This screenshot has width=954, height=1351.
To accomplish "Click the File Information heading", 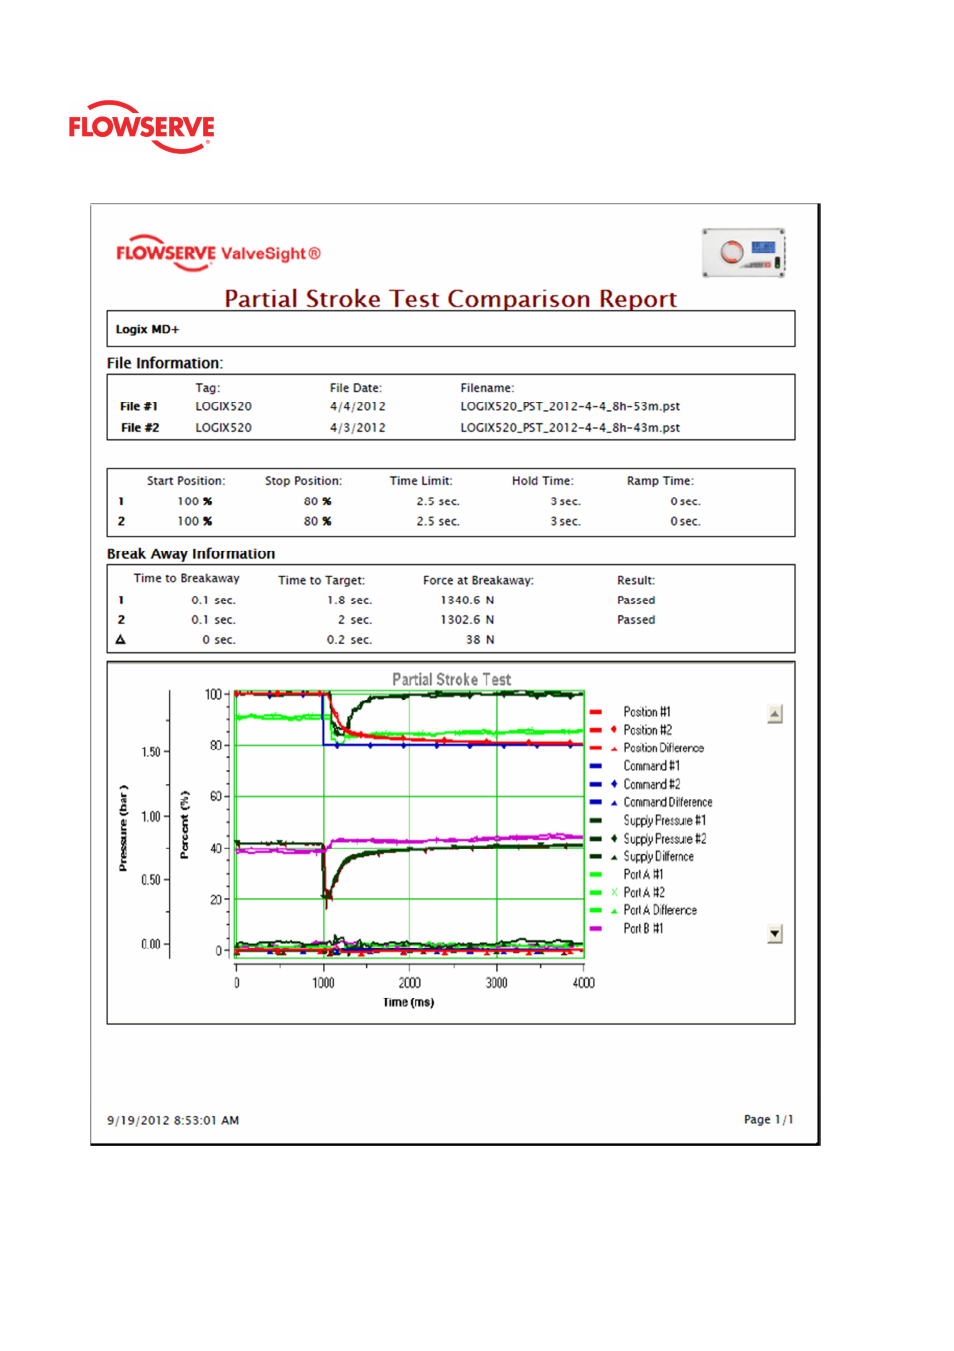I will click(165, 363).
